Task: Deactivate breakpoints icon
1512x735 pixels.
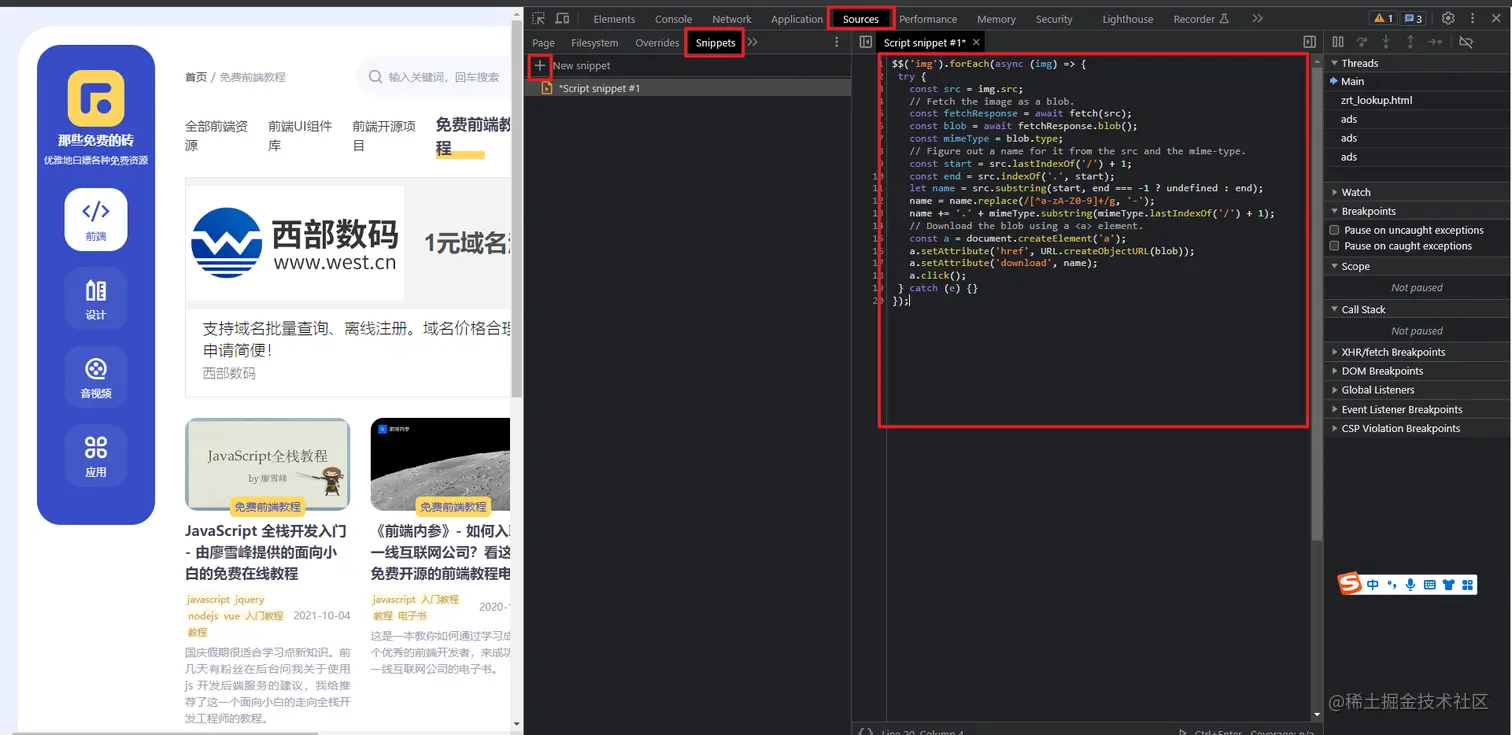Action: coord(1466,42)
